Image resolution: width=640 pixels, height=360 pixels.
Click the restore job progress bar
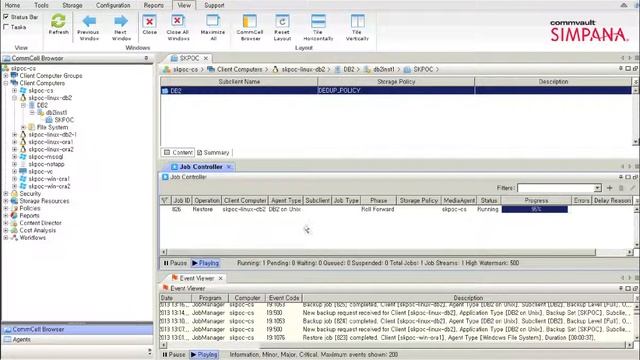(x=535, y=209)
